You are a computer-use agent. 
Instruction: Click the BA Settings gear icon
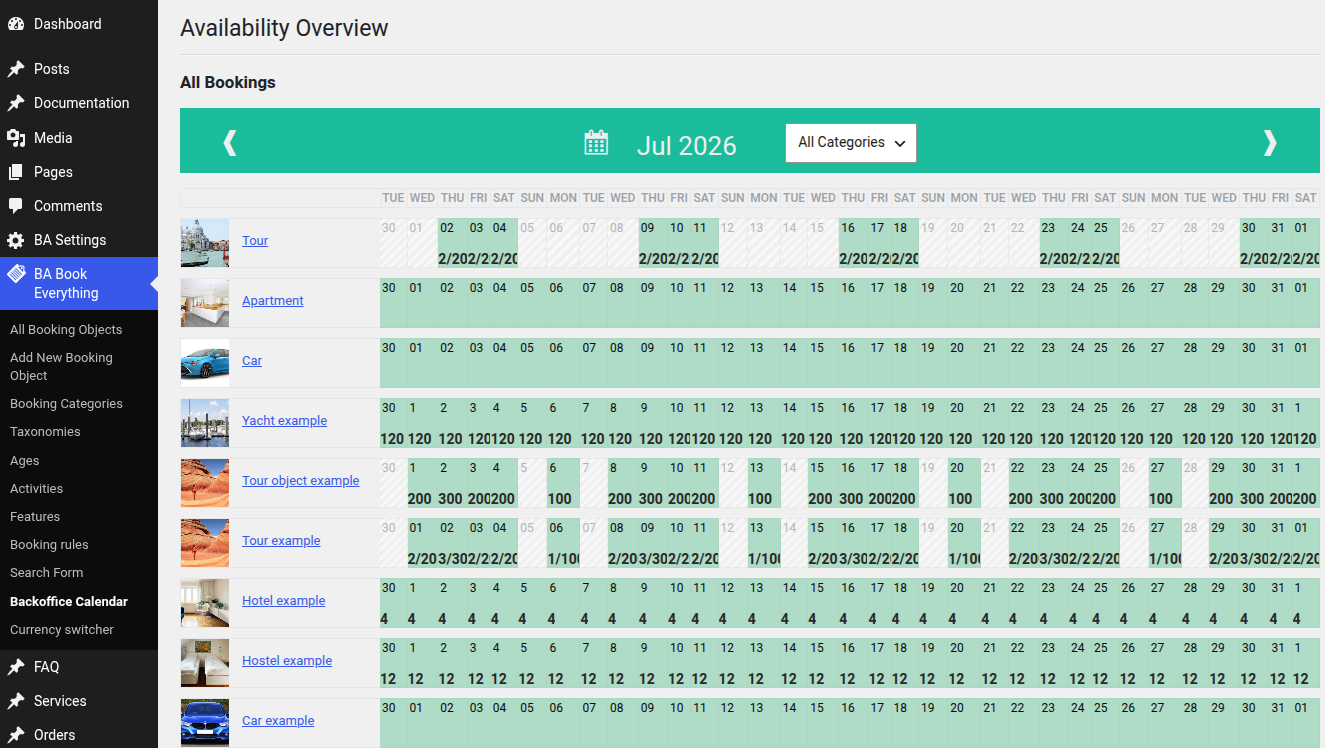tap(16, 240)
